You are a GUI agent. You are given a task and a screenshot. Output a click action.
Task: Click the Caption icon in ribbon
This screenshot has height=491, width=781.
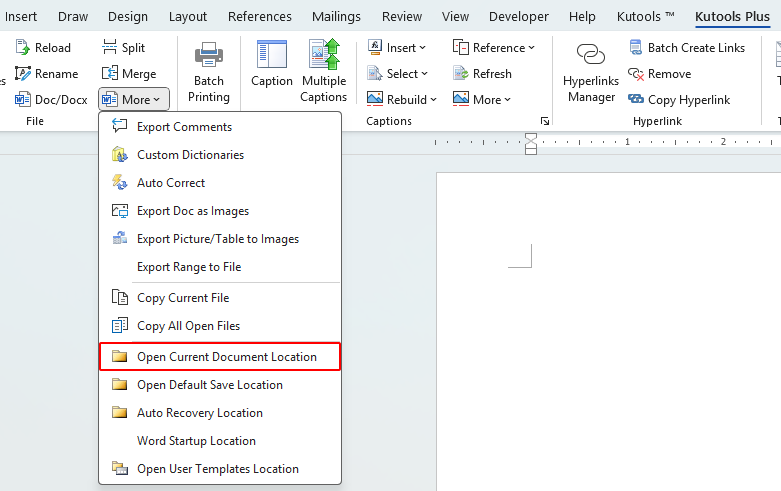tap(271, 55)
